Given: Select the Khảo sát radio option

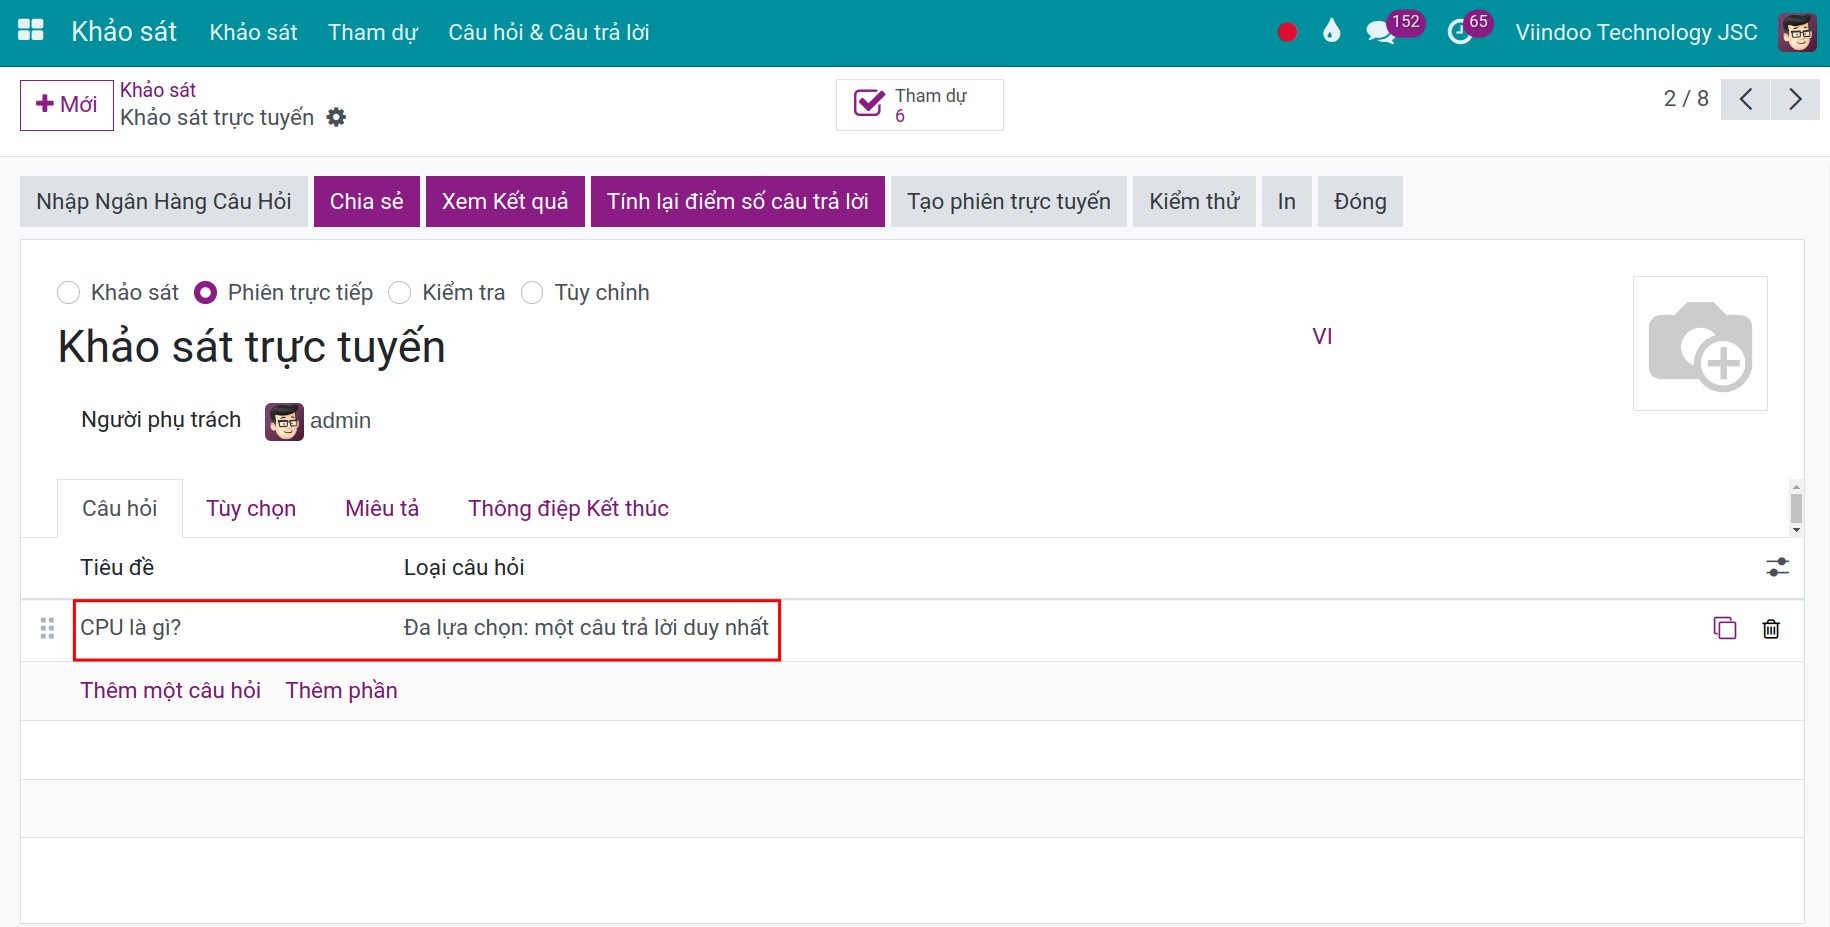Looking at the screenshot, I should tap(68, 292).
